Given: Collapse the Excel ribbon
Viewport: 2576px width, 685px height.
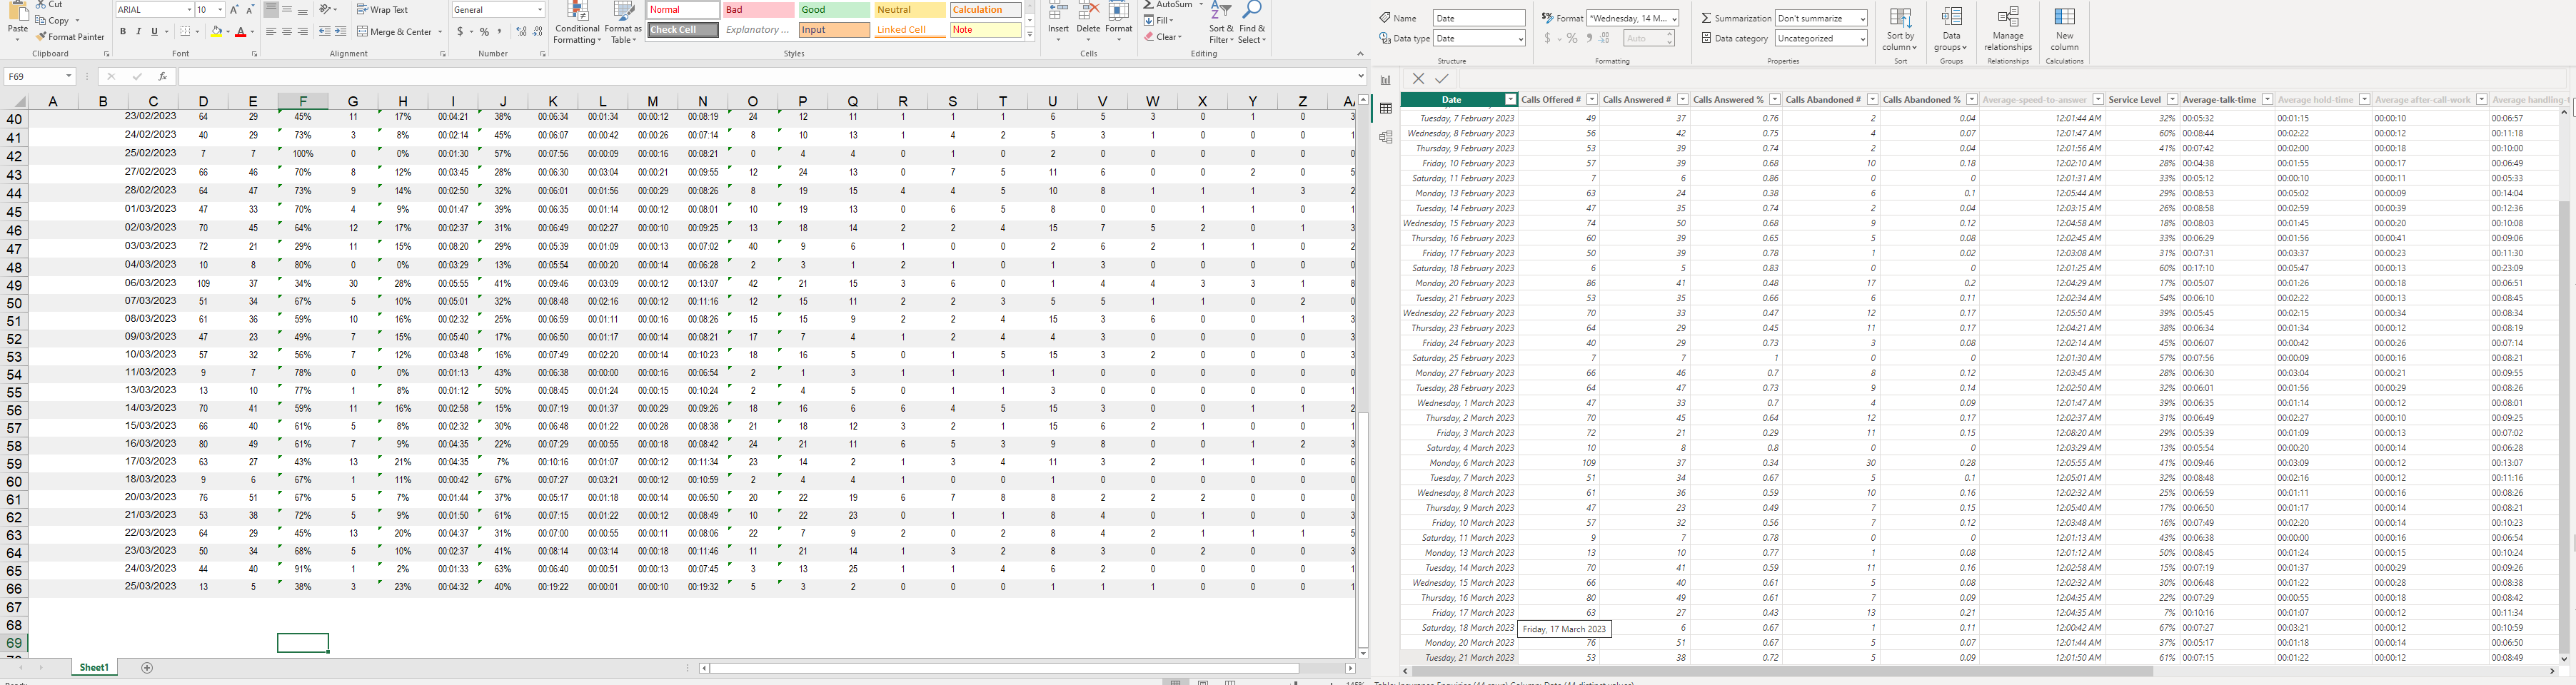Looking at the screenshot, I should tap(1360, 54).
